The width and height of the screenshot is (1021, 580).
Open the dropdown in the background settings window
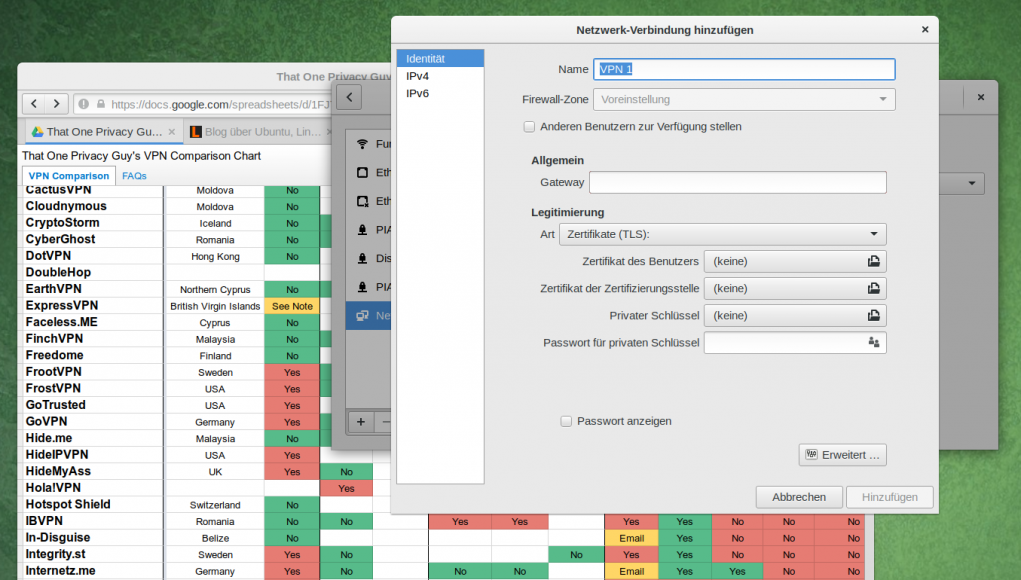click(971, 184)
